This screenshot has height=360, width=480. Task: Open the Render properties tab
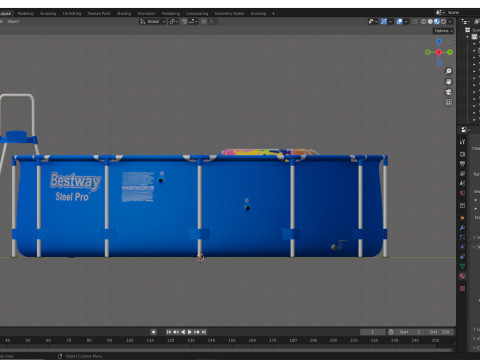click(462, 154)
